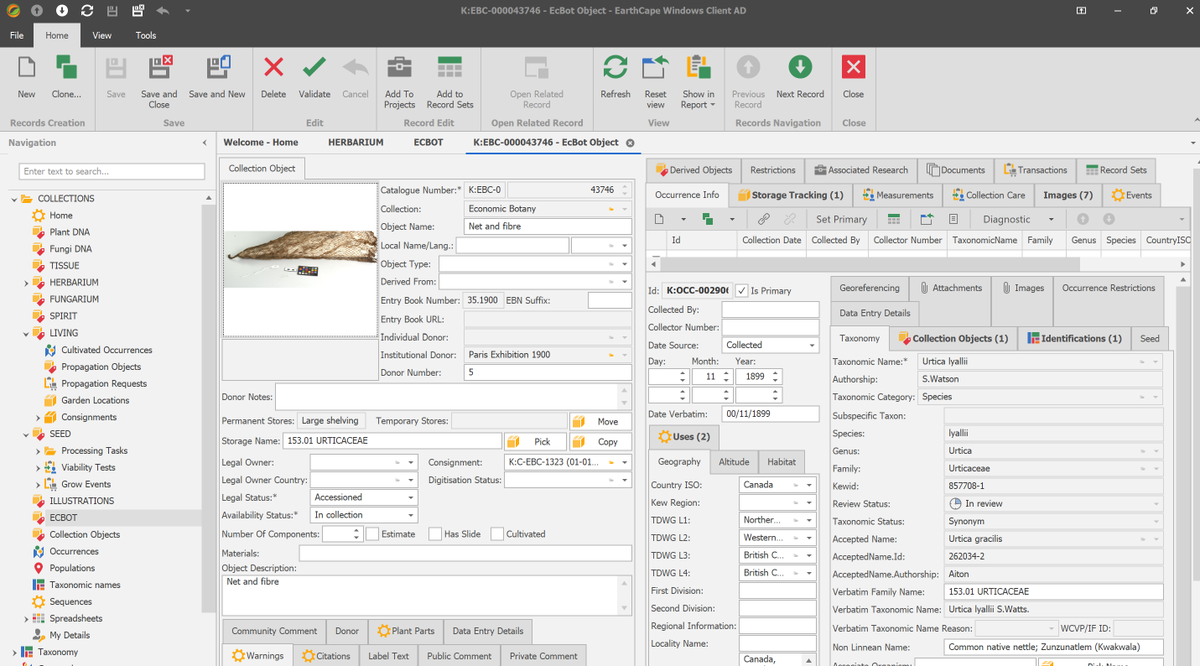Open the Collection dropdown

point(625,209)
